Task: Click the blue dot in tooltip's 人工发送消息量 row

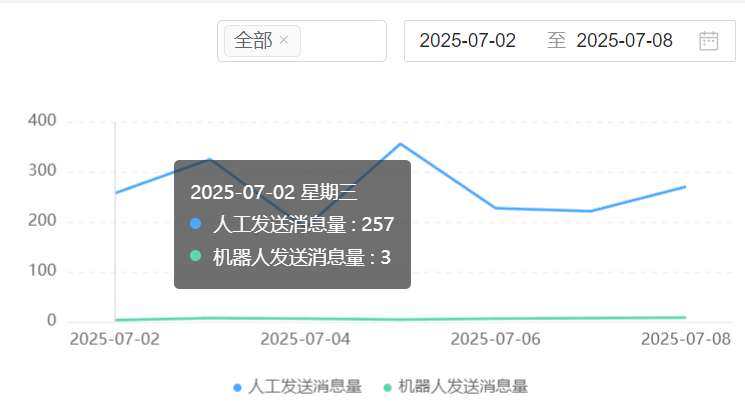Action: [x=195, y=223]
